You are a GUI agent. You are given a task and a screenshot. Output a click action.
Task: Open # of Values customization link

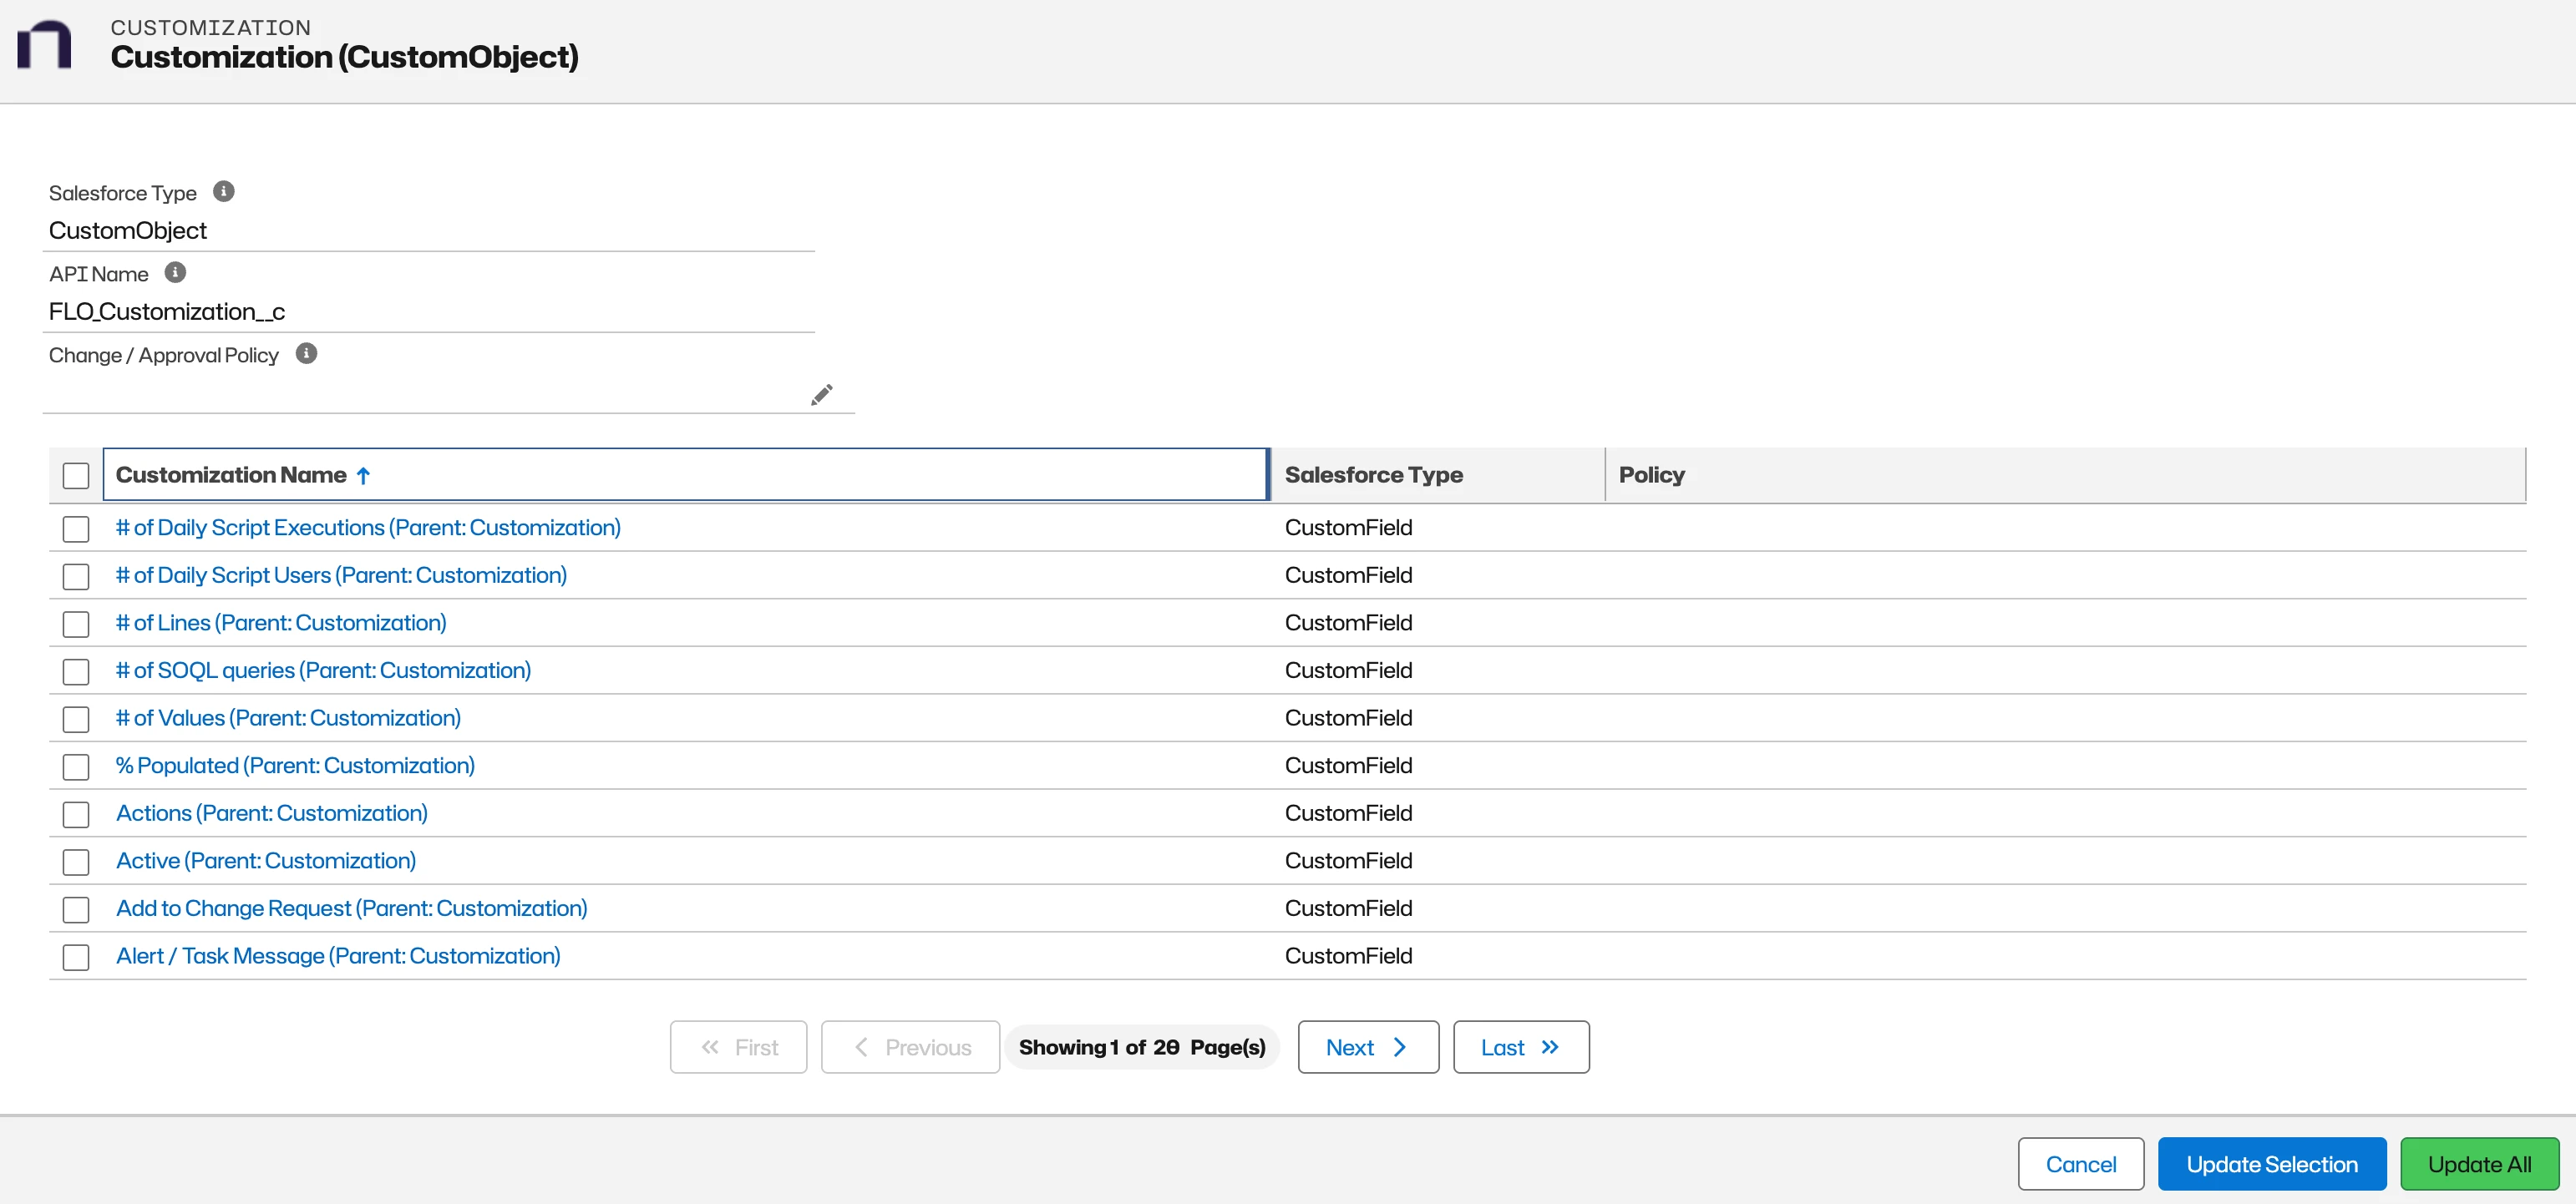288,718
